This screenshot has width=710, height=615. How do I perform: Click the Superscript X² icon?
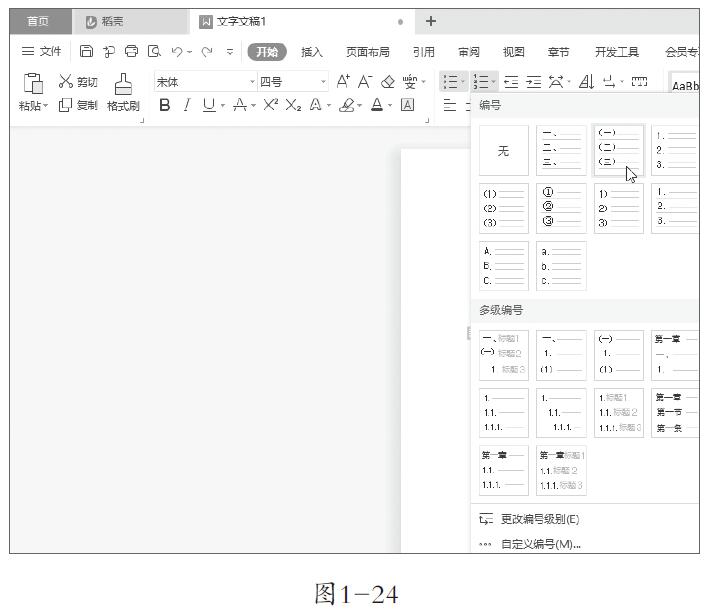270,105
